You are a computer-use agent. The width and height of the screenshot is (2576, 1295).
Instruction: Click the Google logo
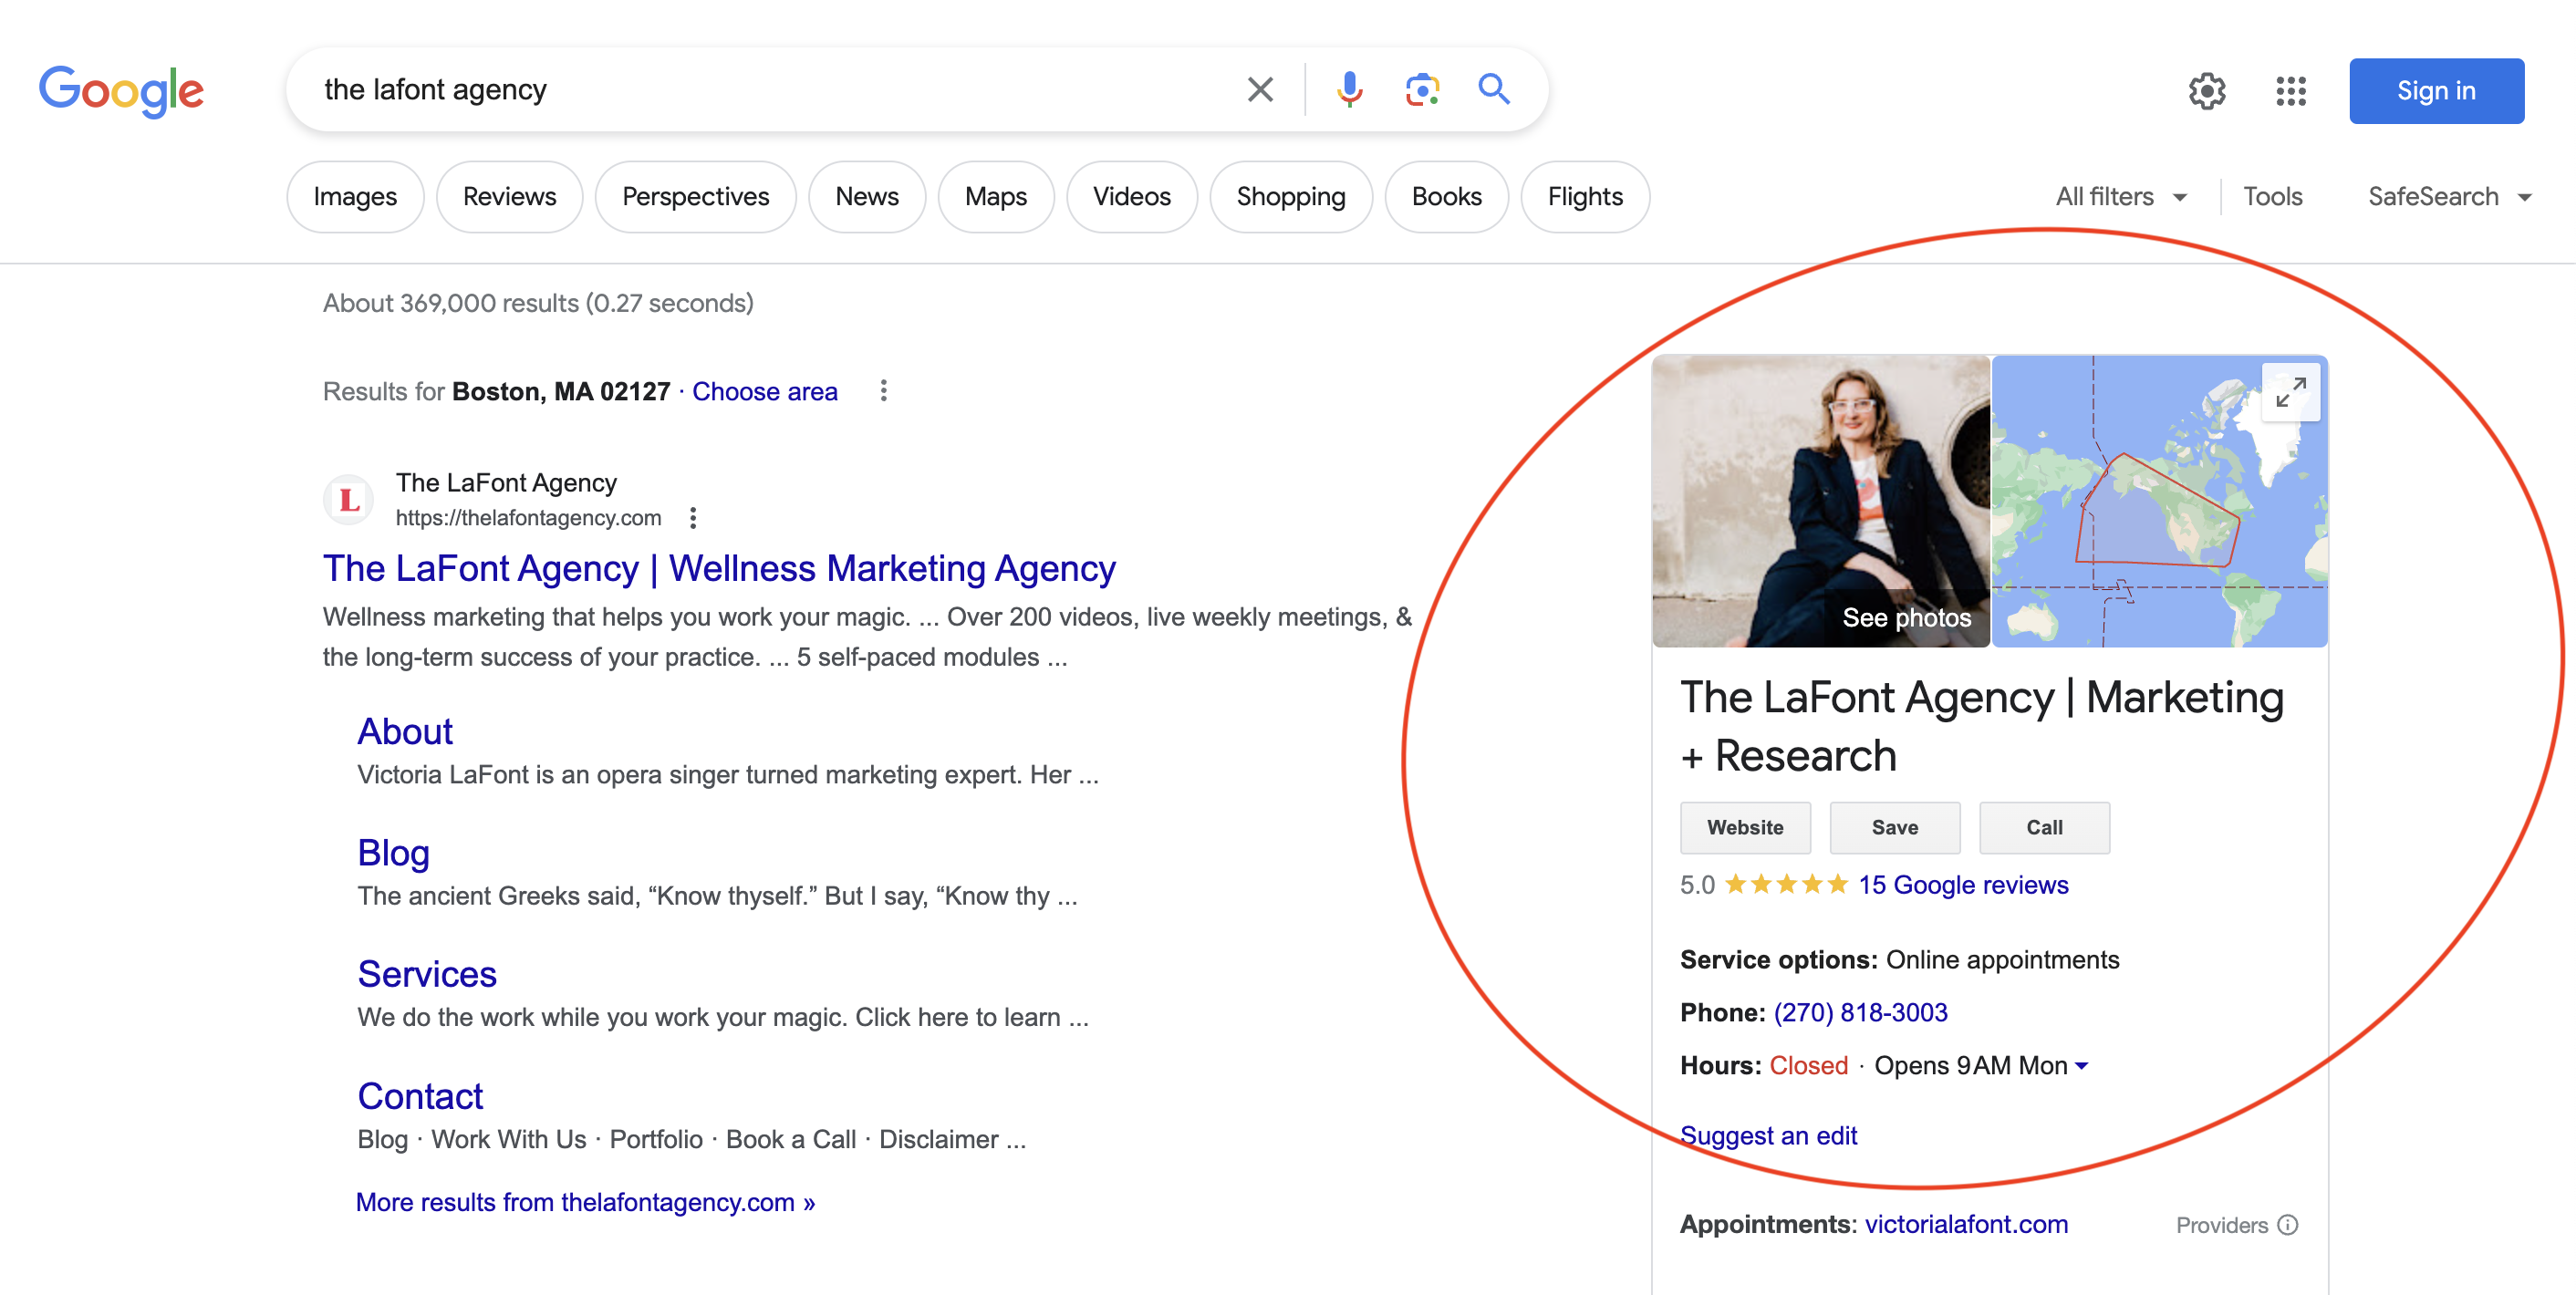(x=121, y=91)
